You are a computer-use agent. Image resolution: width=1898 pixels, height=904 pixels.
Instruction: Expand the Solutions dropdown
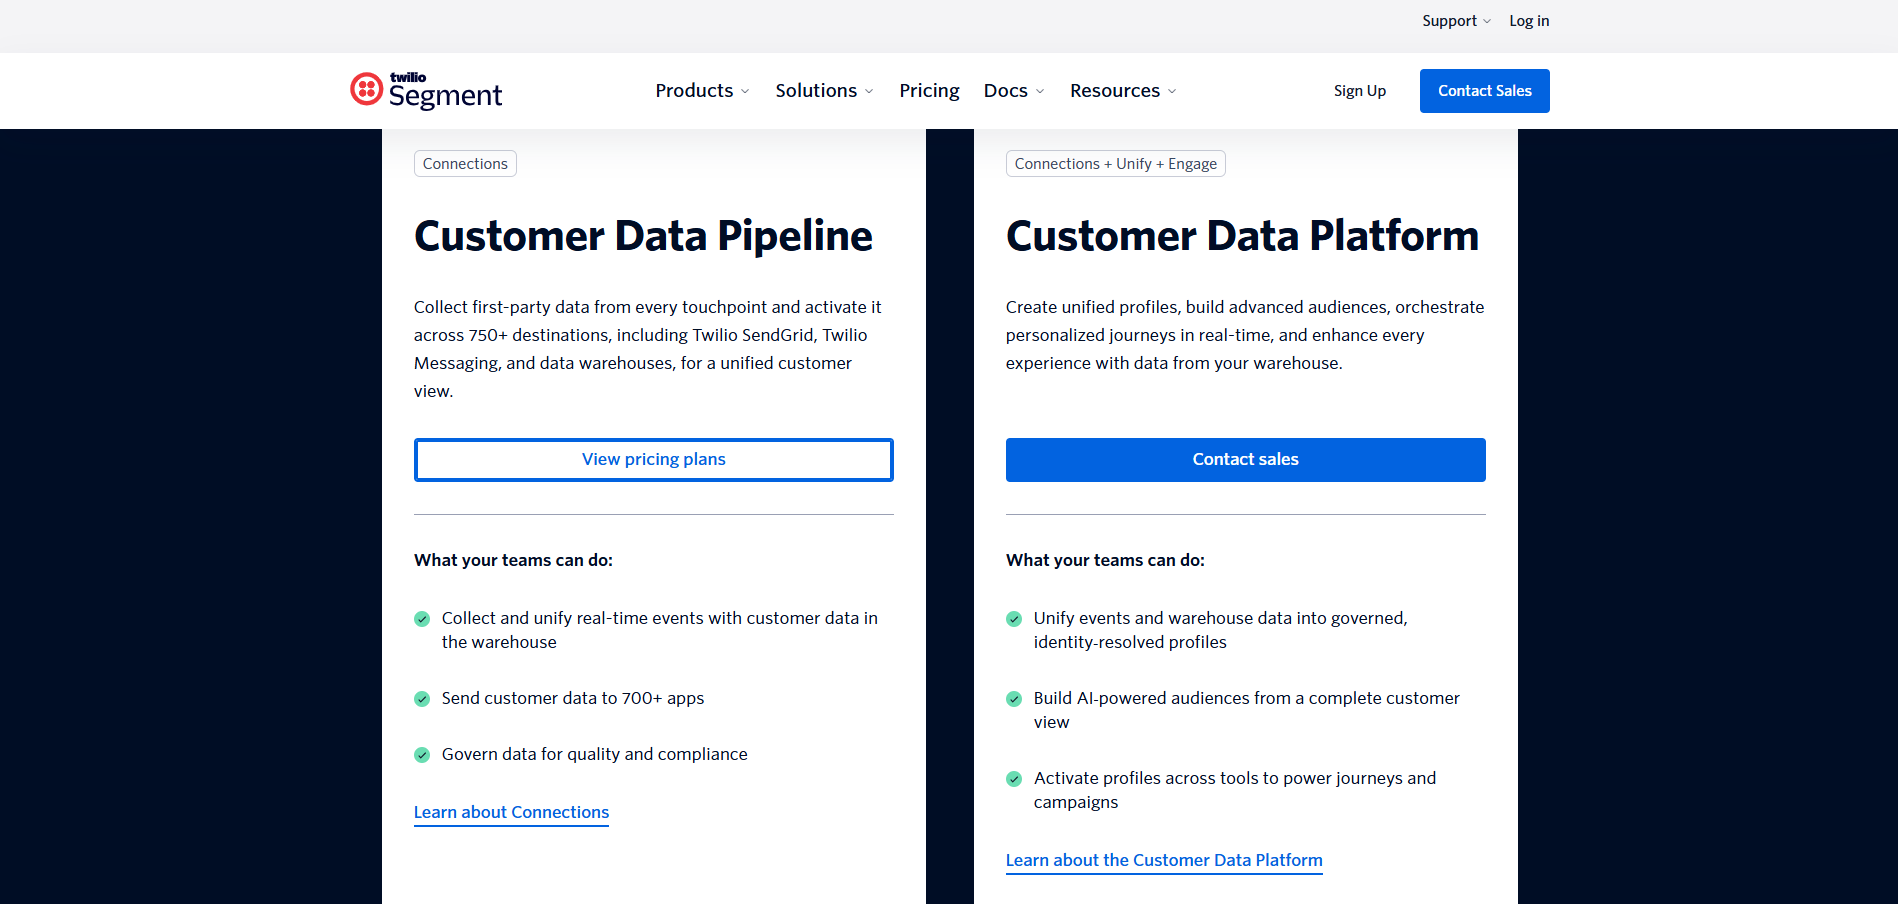point(823,90)
